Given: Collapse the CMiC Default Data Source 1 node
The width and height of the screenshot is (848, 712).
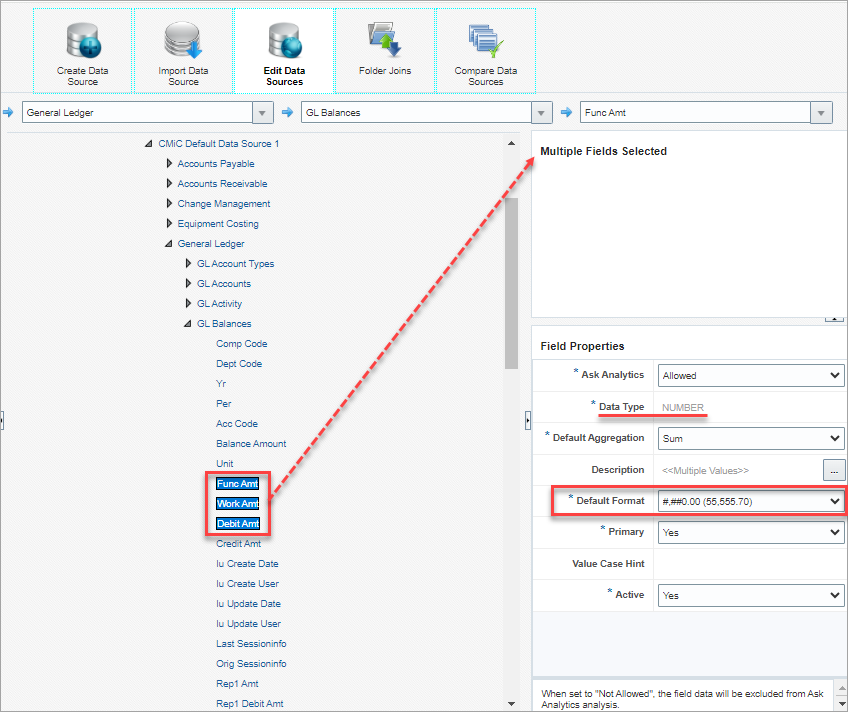Looking at the screenshot, I should 149,144.
